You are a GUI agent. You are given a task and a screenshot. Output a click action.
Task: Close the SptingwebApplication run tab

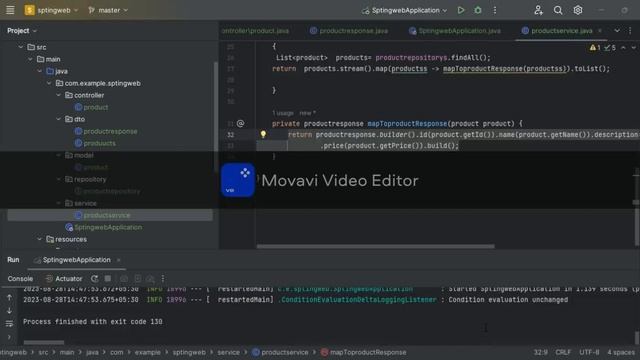(x=118, y=260)
